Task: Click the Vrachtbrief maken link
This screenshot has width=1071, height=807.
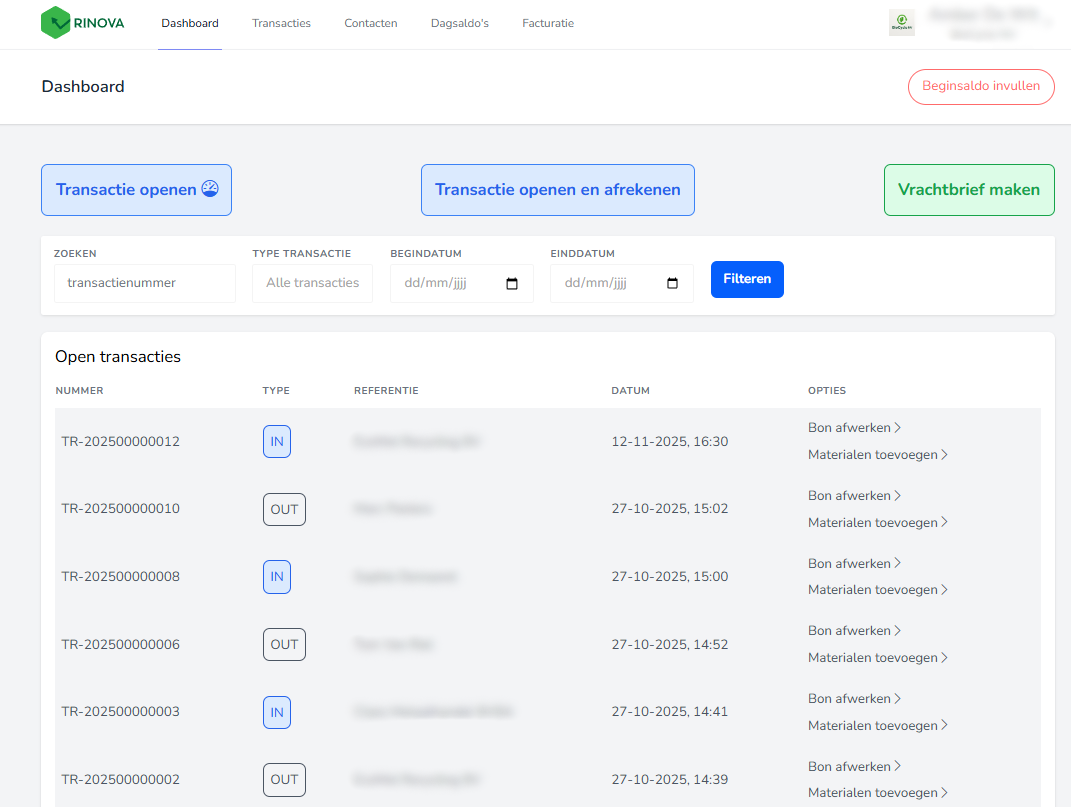Action: pyautogui.click(x=968, y=189)
